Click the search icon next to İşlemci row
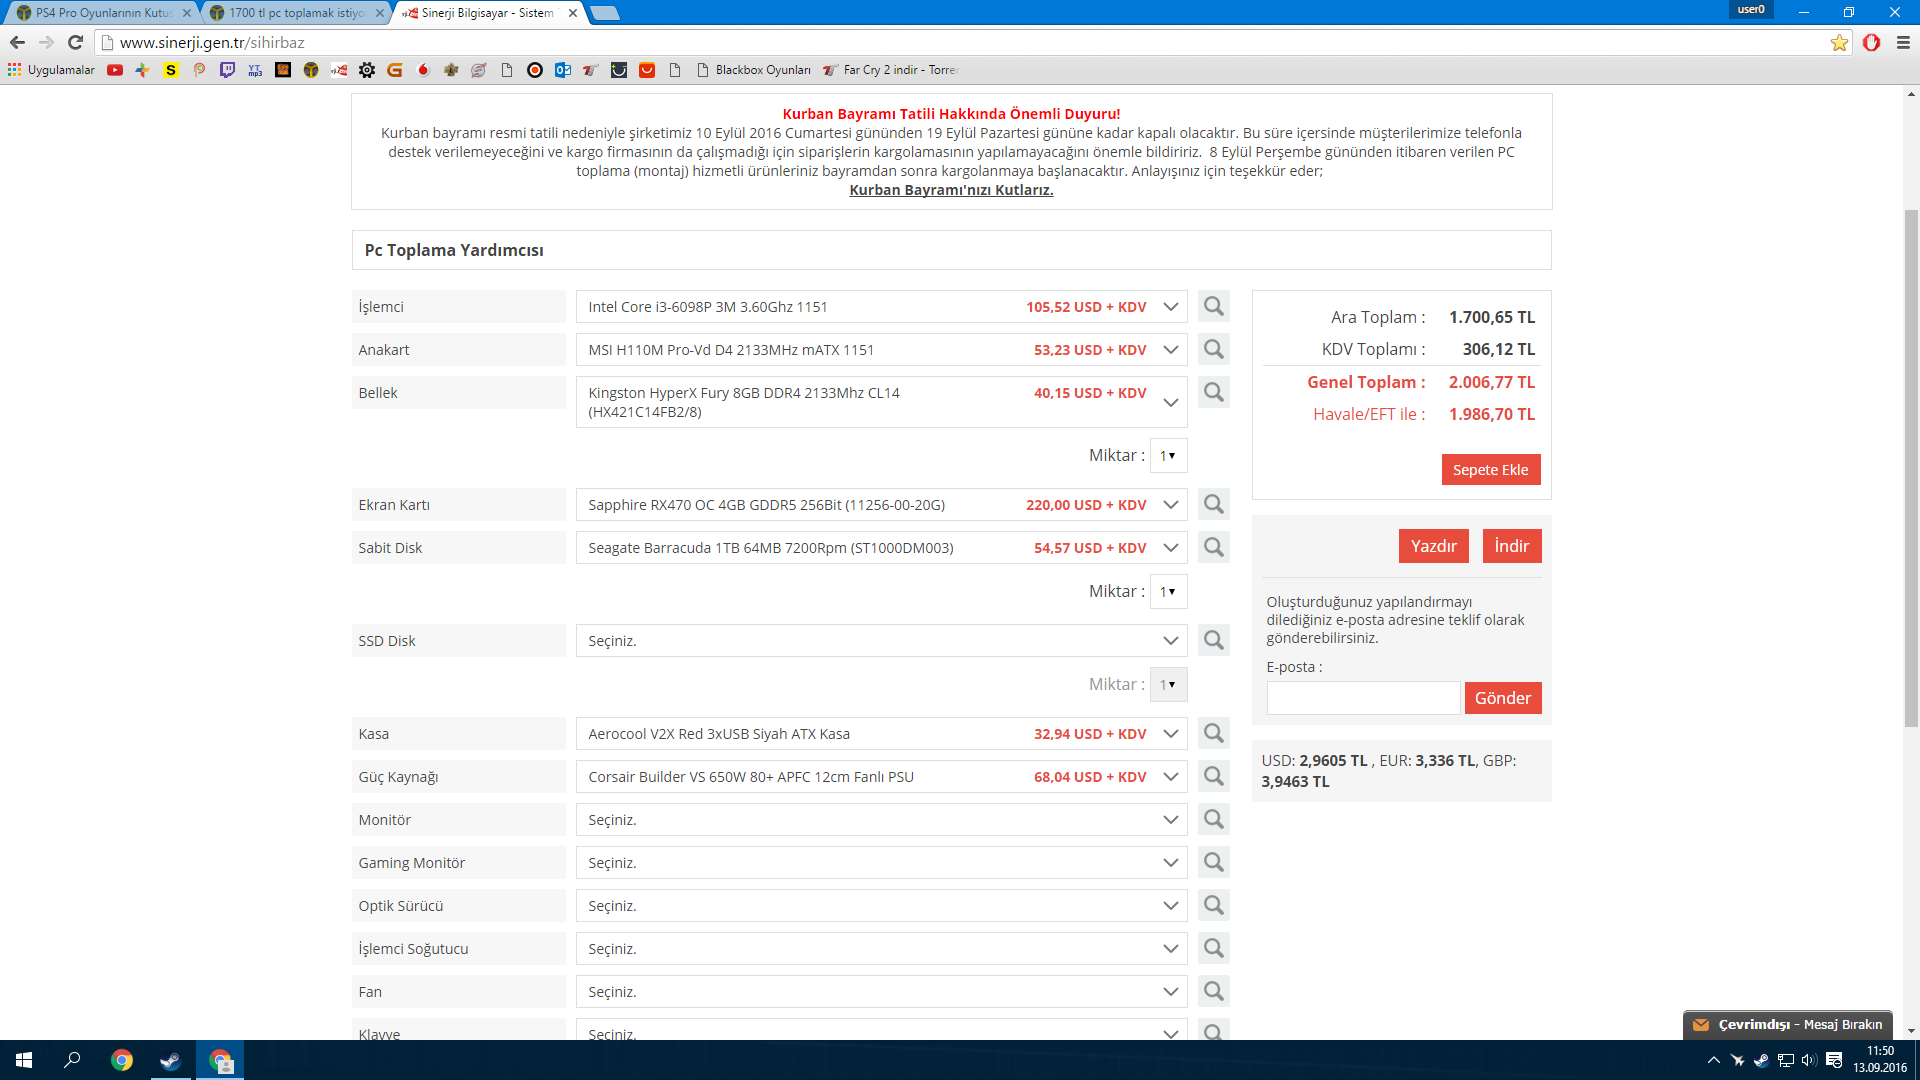Image resolution: width=1920 pixels, height=1080 pixels. pos(1213,306)
